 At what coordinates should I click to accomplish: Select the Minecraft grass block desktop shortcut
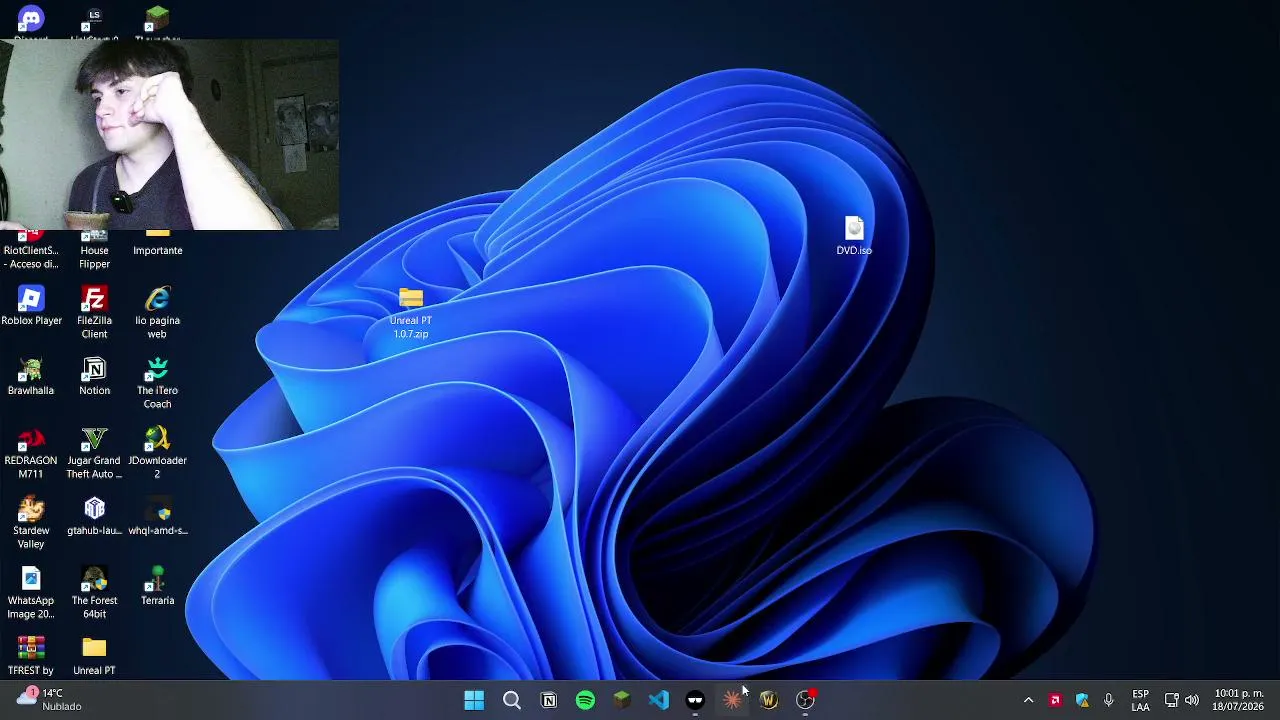click(x=157, y=20)
